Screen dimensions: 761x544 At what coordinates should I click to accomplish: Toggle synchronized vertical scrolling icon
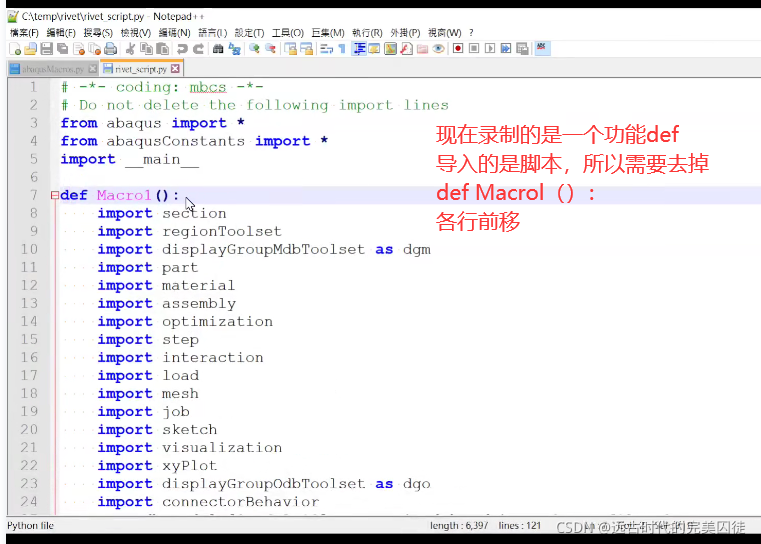pyautogui.click(x=290, y=49)
